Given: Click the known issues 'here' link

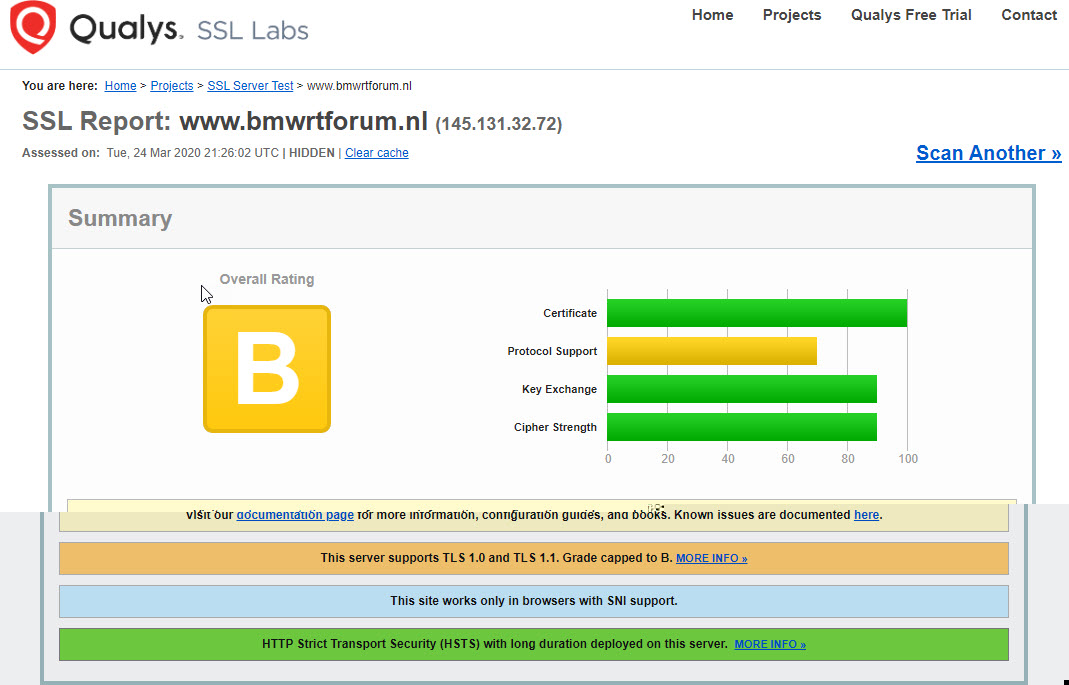Looking at the screenshot, I should point(866,515).
